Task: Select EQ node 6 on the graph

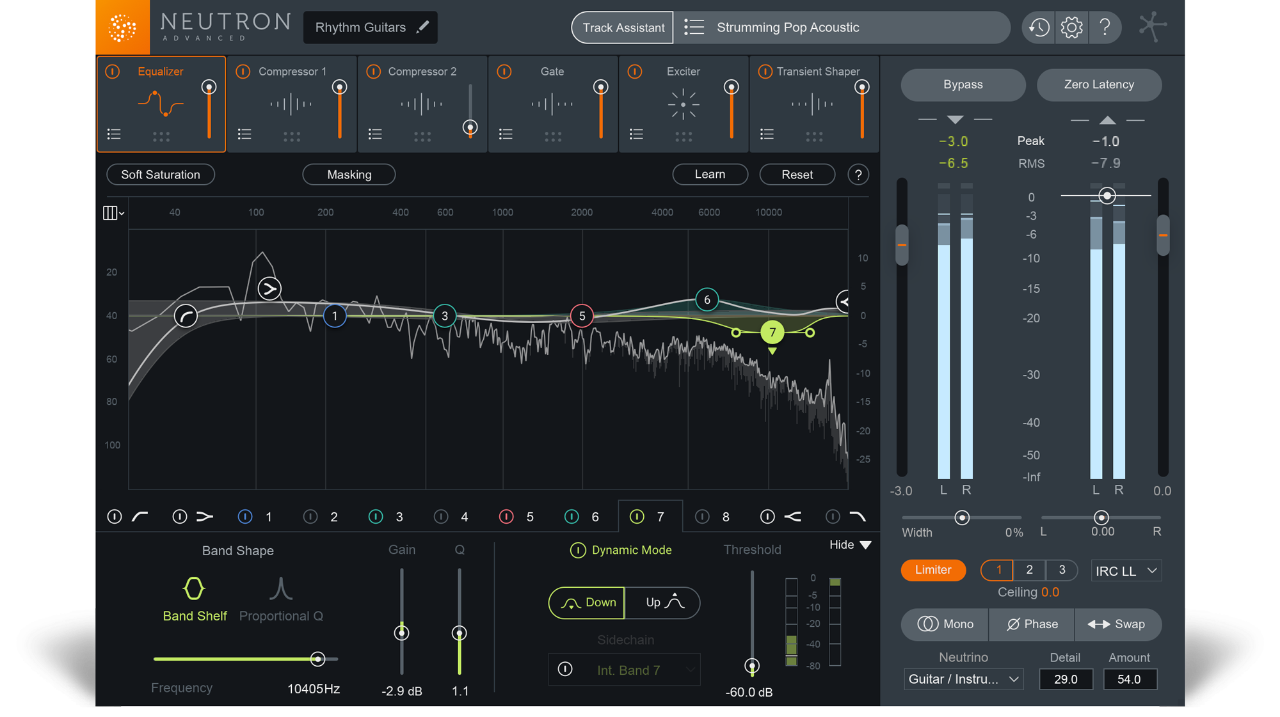Action: [707, 299]
